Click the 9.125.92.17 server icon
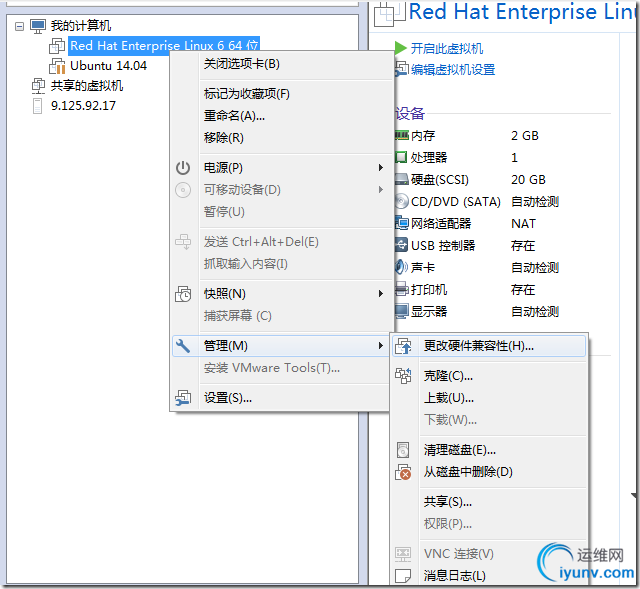The image size is (640, 589). pos(37,106)
